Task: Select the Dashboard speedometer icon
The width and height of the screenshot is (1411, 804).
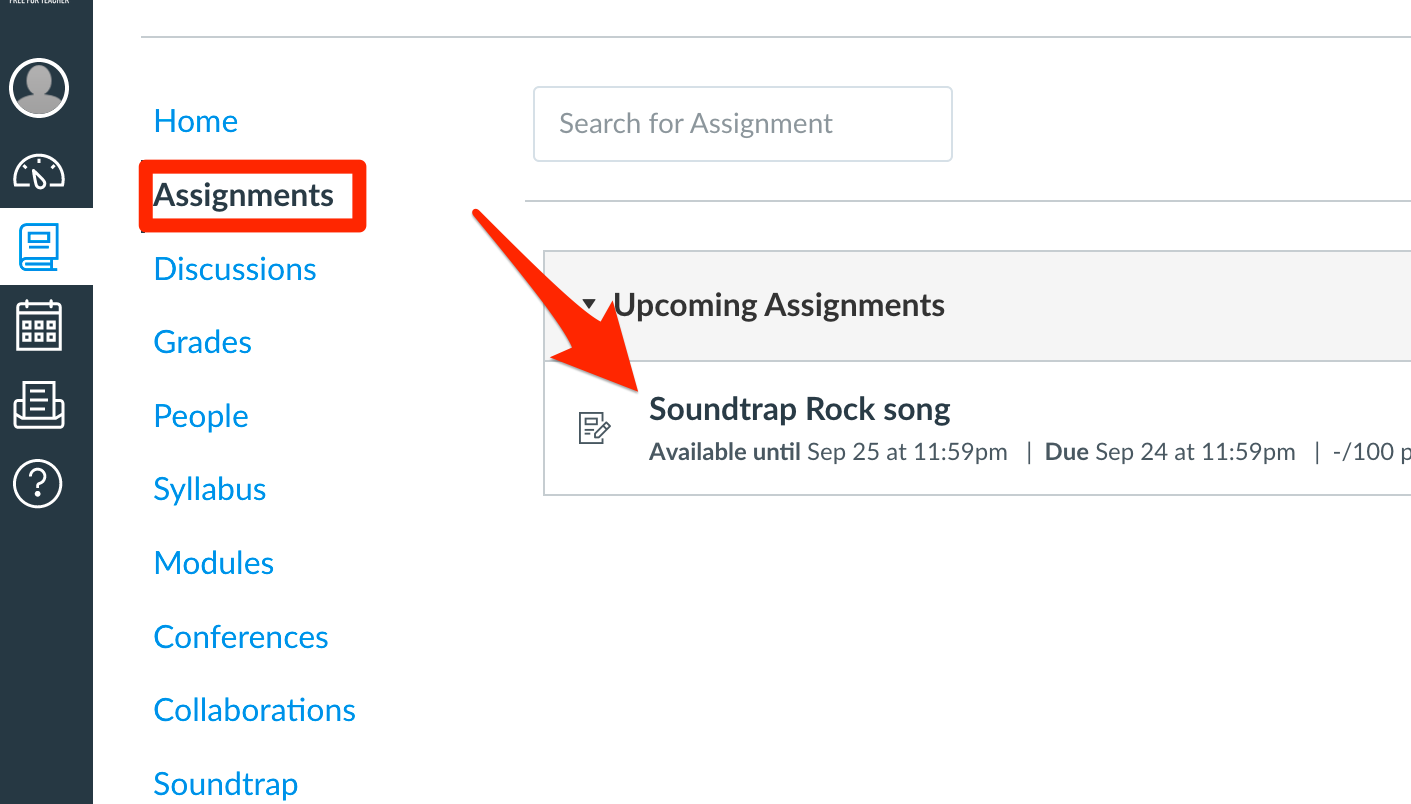Action: tap(38, 172)
